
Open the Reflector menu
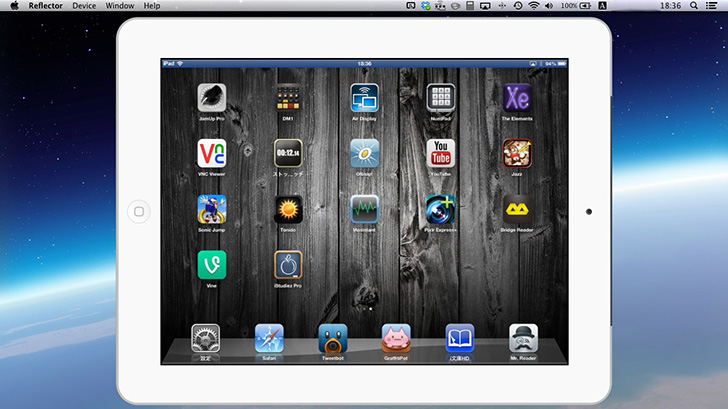point(46,6)
